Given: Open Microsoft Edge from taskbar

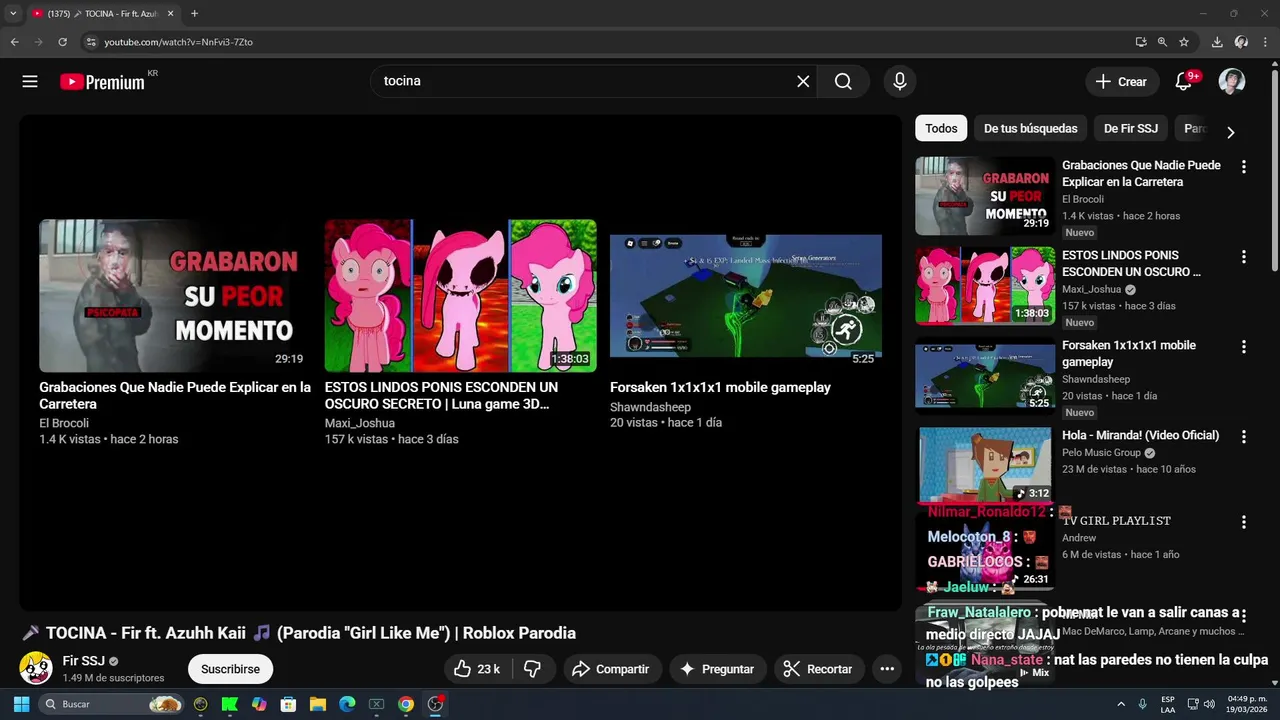Looking at the screenshot, I should coord(346,704).
